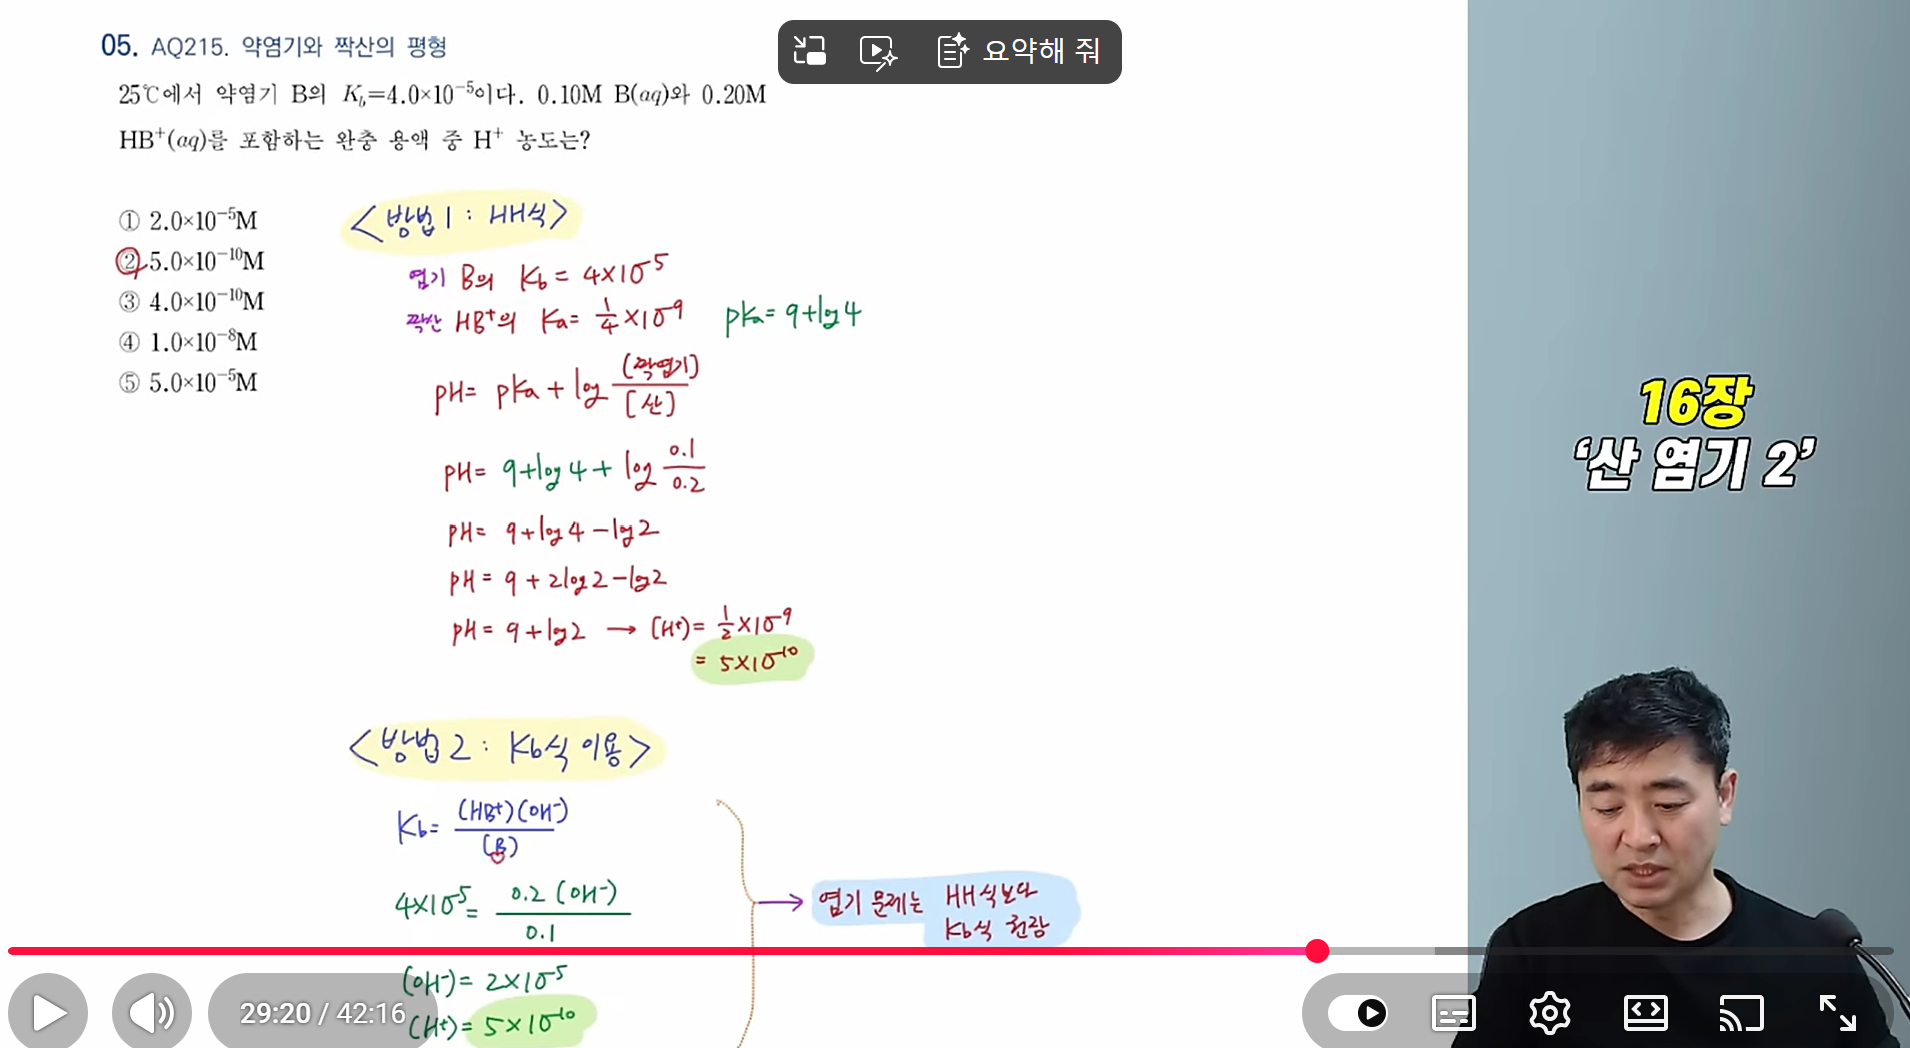Click the heading 05. AQ215. 약염기와 짝산의 평형
Image resolution: width=1910 pixels, height=1048 pixels.
[x=273, y=46]
